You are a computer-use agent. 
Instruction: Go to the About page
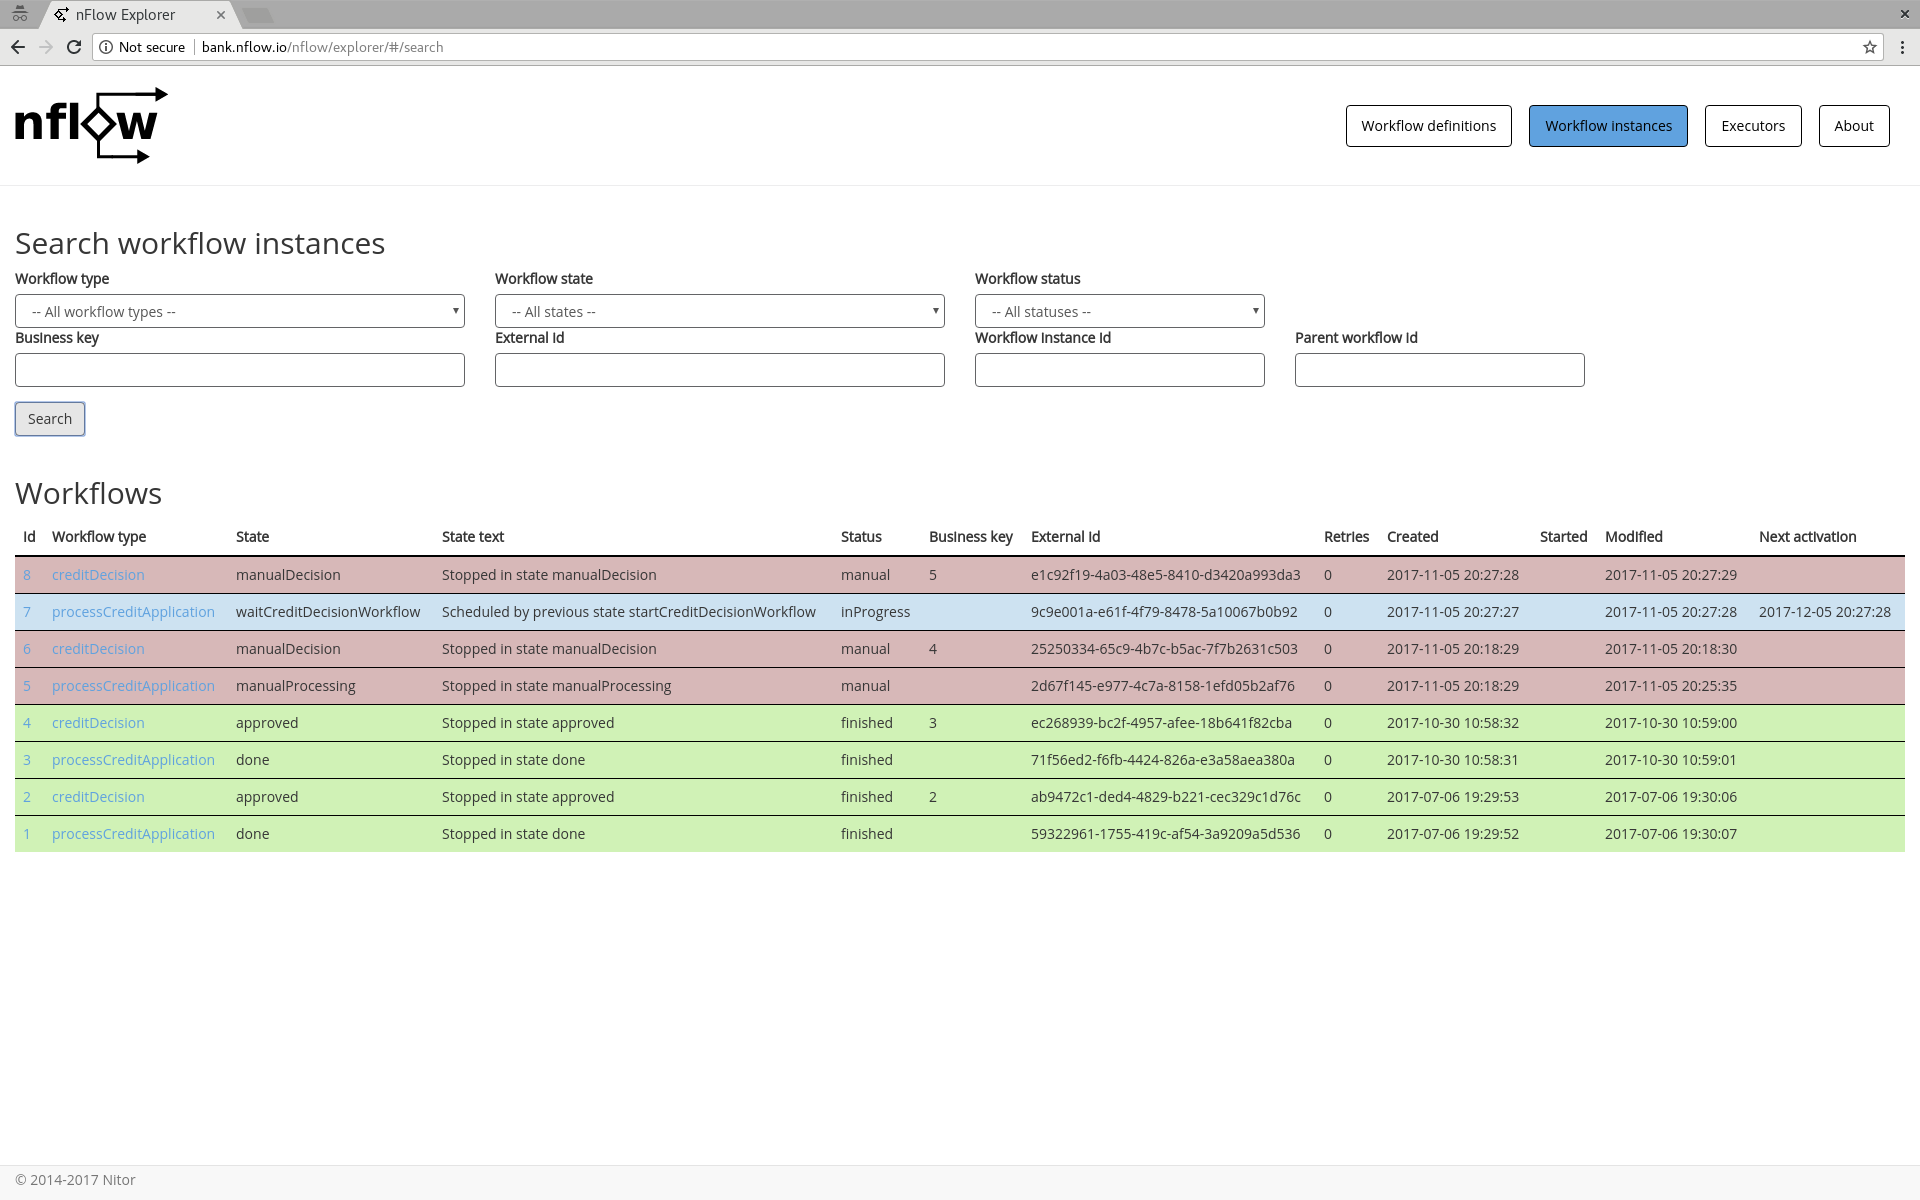pos(1853,126)
